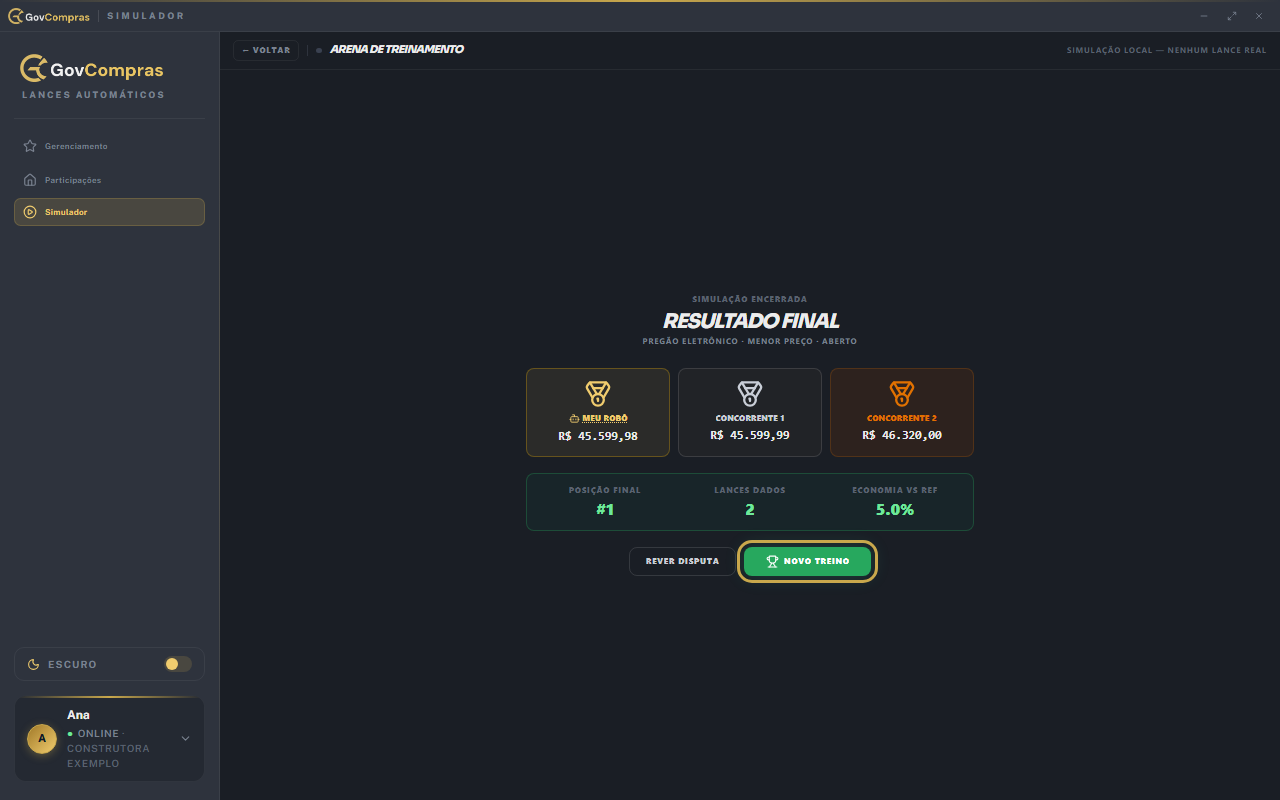This screenshot has width=1280, height=800.
Task: Click the 5.0% economy value
Action: [895, 510]
